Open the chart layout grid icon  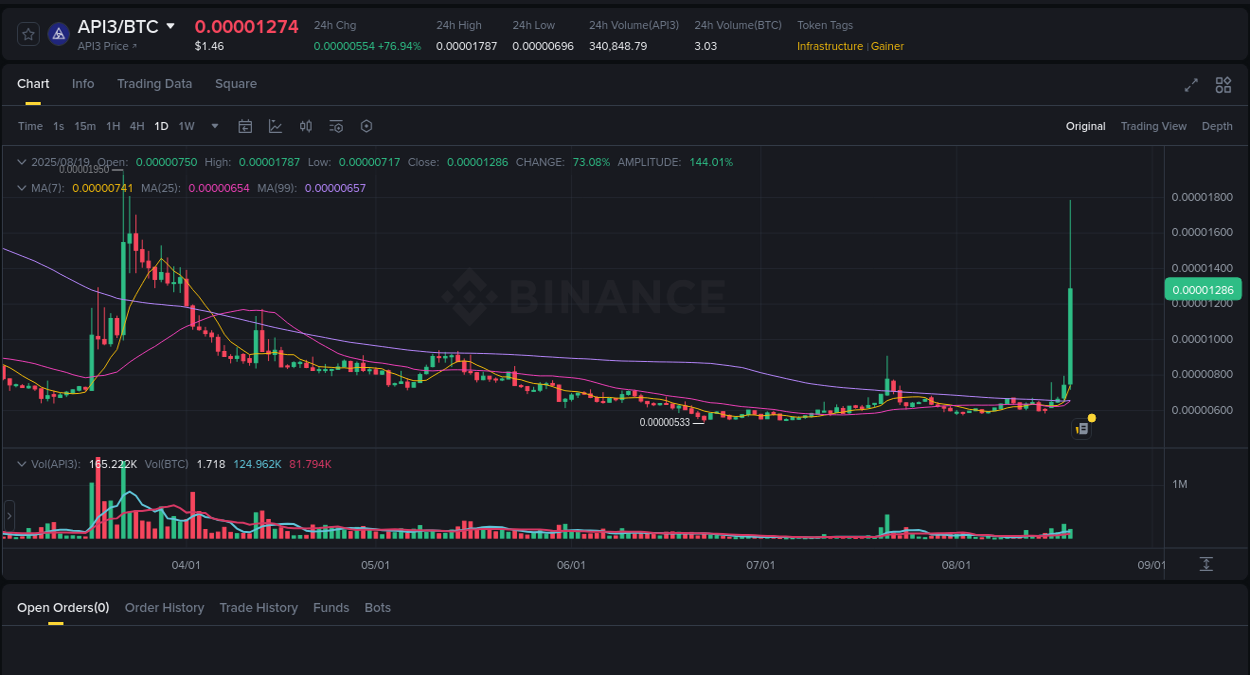point(1223,86)
